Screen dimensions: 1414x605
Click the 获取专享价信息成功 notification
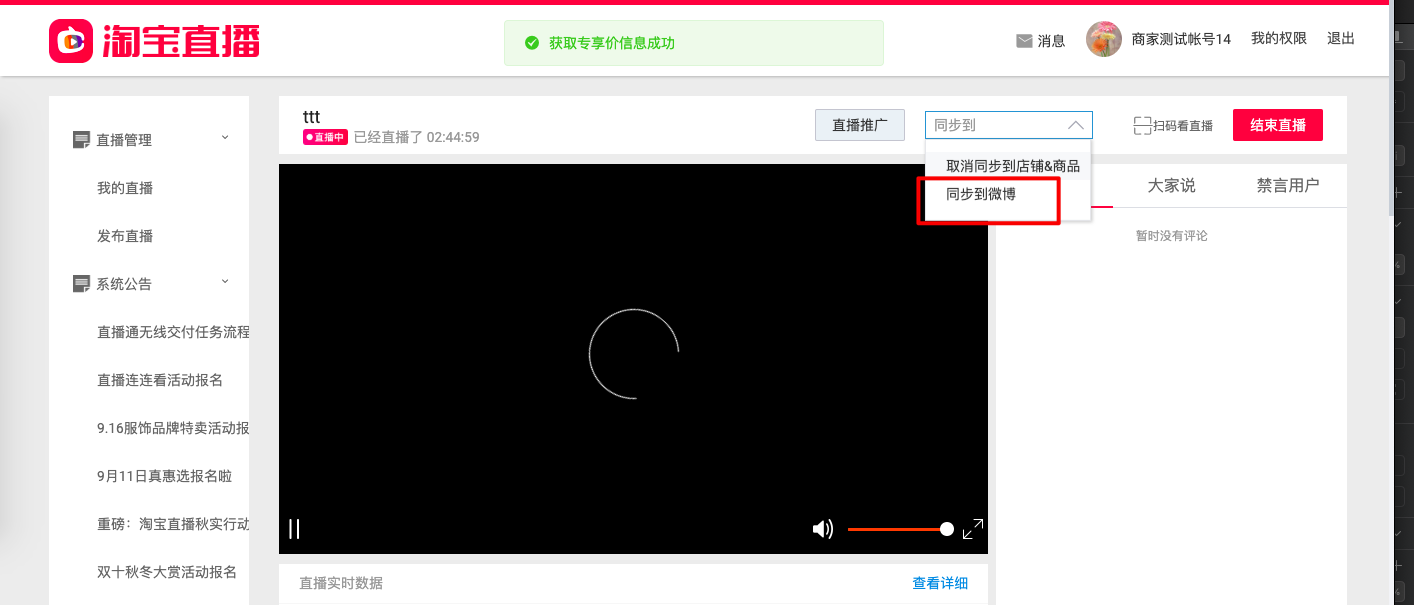[694, 43]
